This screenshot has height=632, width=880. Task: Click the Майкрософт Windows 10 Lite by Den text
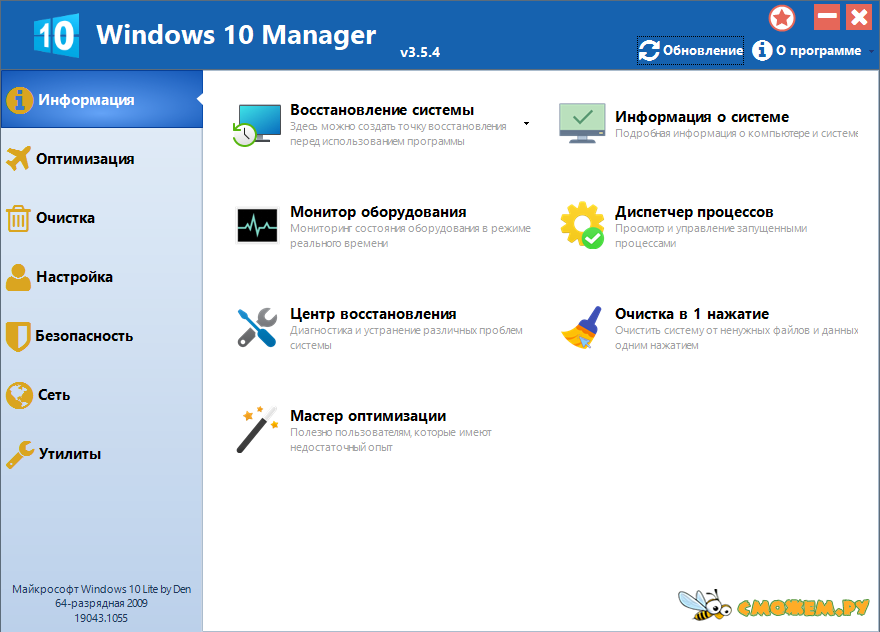[x=102, y=589]
